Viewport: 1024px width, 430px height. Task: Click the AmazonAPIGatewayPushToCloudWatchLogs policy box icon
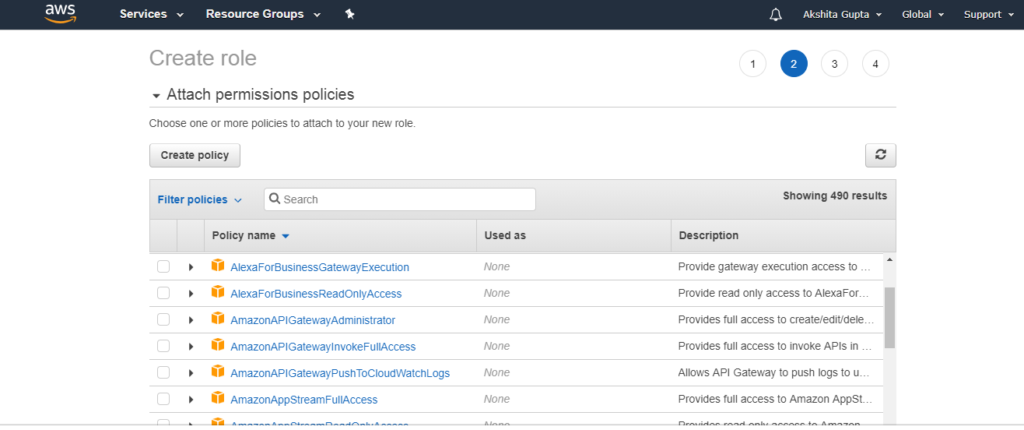pos(218,372)
